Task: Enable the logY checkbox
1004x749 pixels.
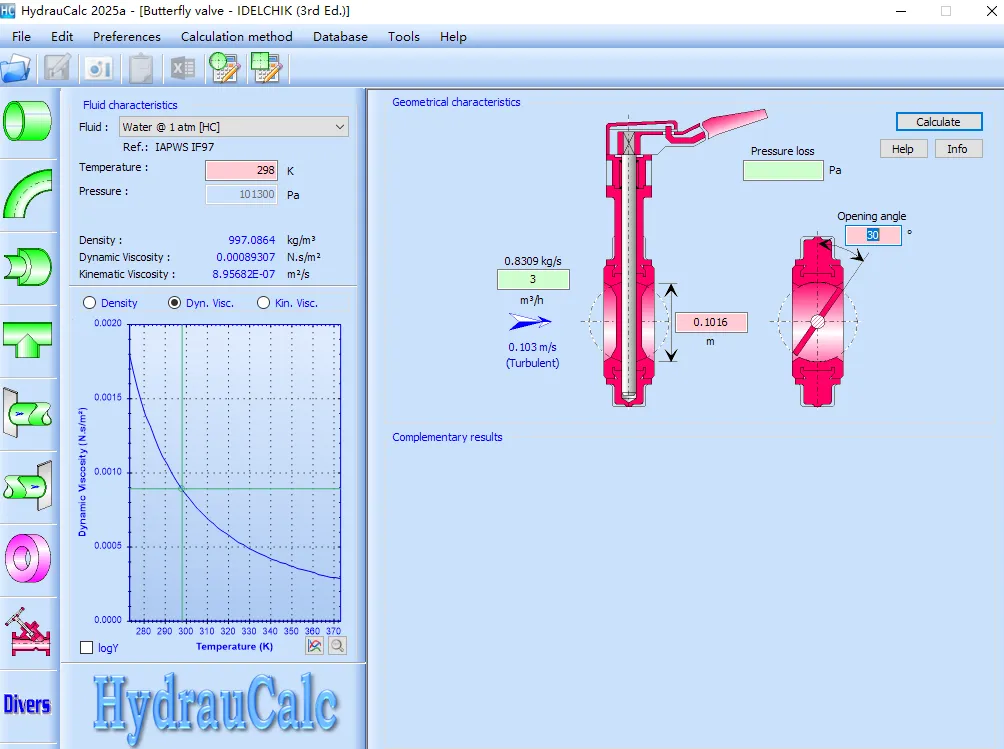Action: point(86,648)
